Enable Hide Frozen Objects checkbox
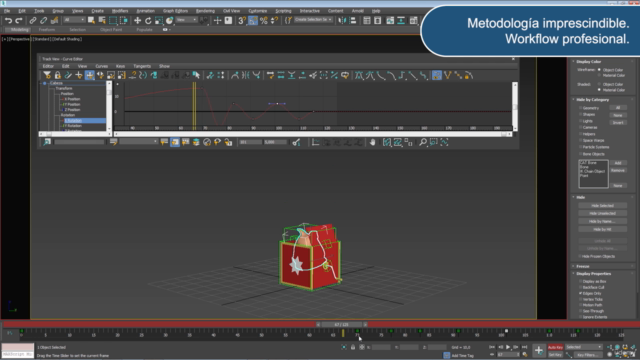Viewport: 640px width, 360px height. [580, 256]
